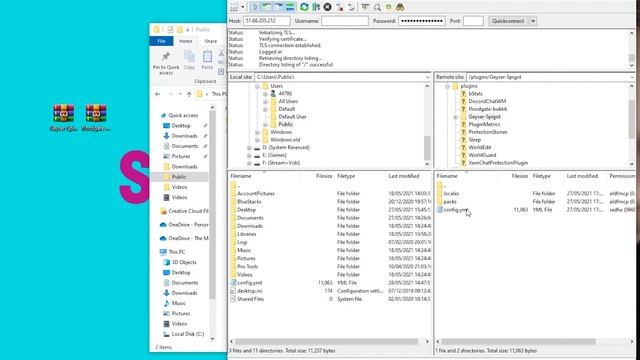Collapse the plugins remote folder node

pos(447,87)
